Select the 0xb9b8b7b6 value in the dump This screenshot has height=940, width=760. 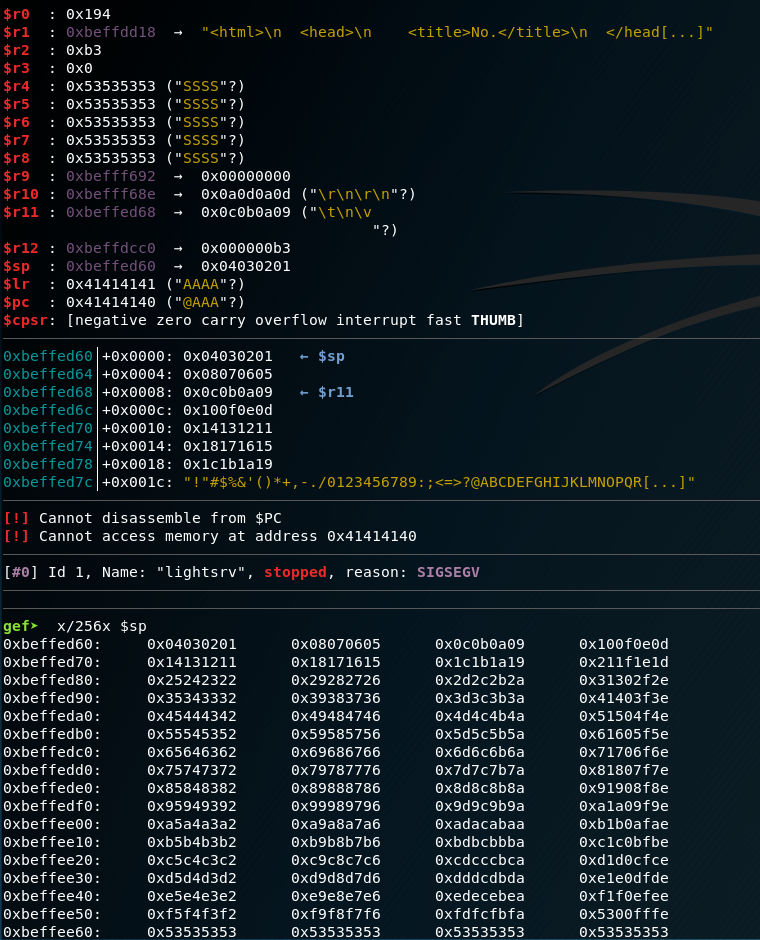(x=336, y=842)
